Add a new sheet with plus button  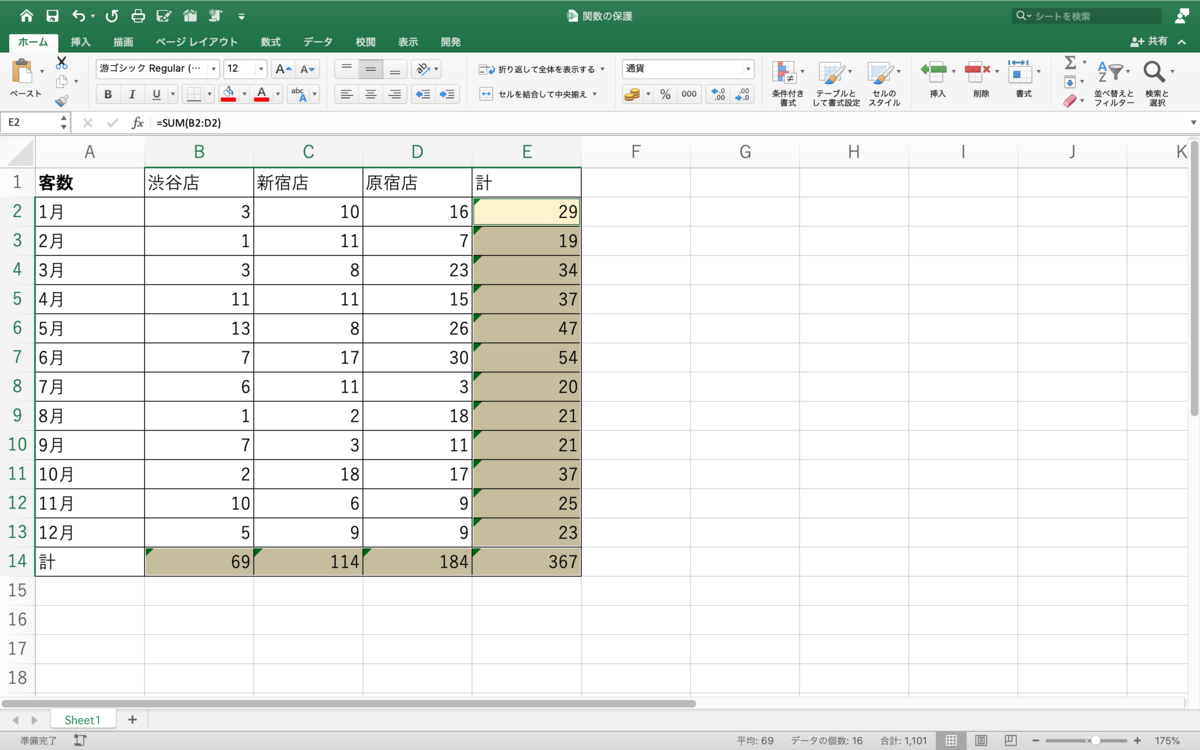click(x=132, y=720)
